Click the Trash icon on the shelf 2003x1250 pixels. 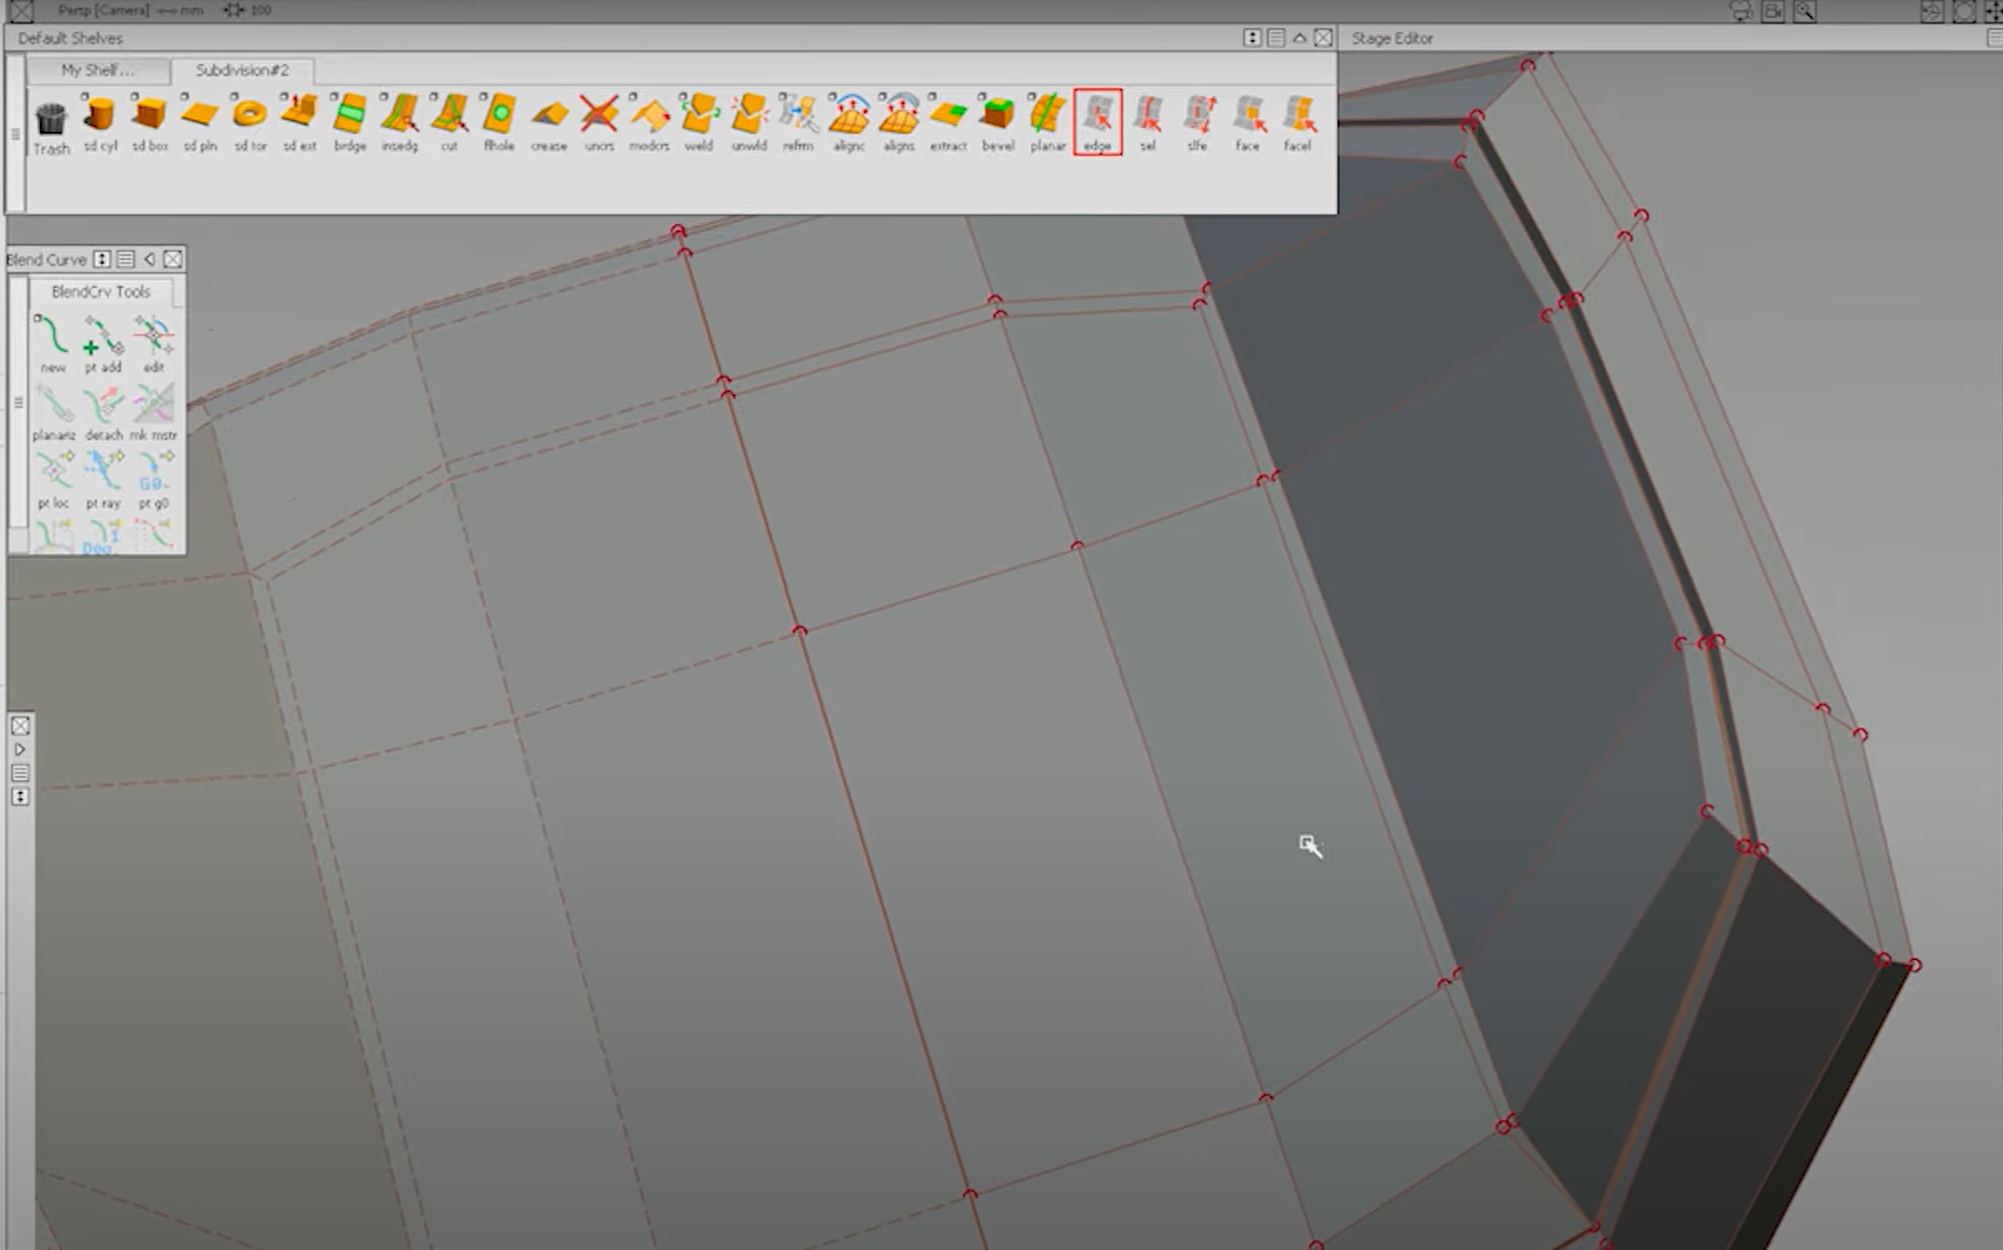[50, 120]
